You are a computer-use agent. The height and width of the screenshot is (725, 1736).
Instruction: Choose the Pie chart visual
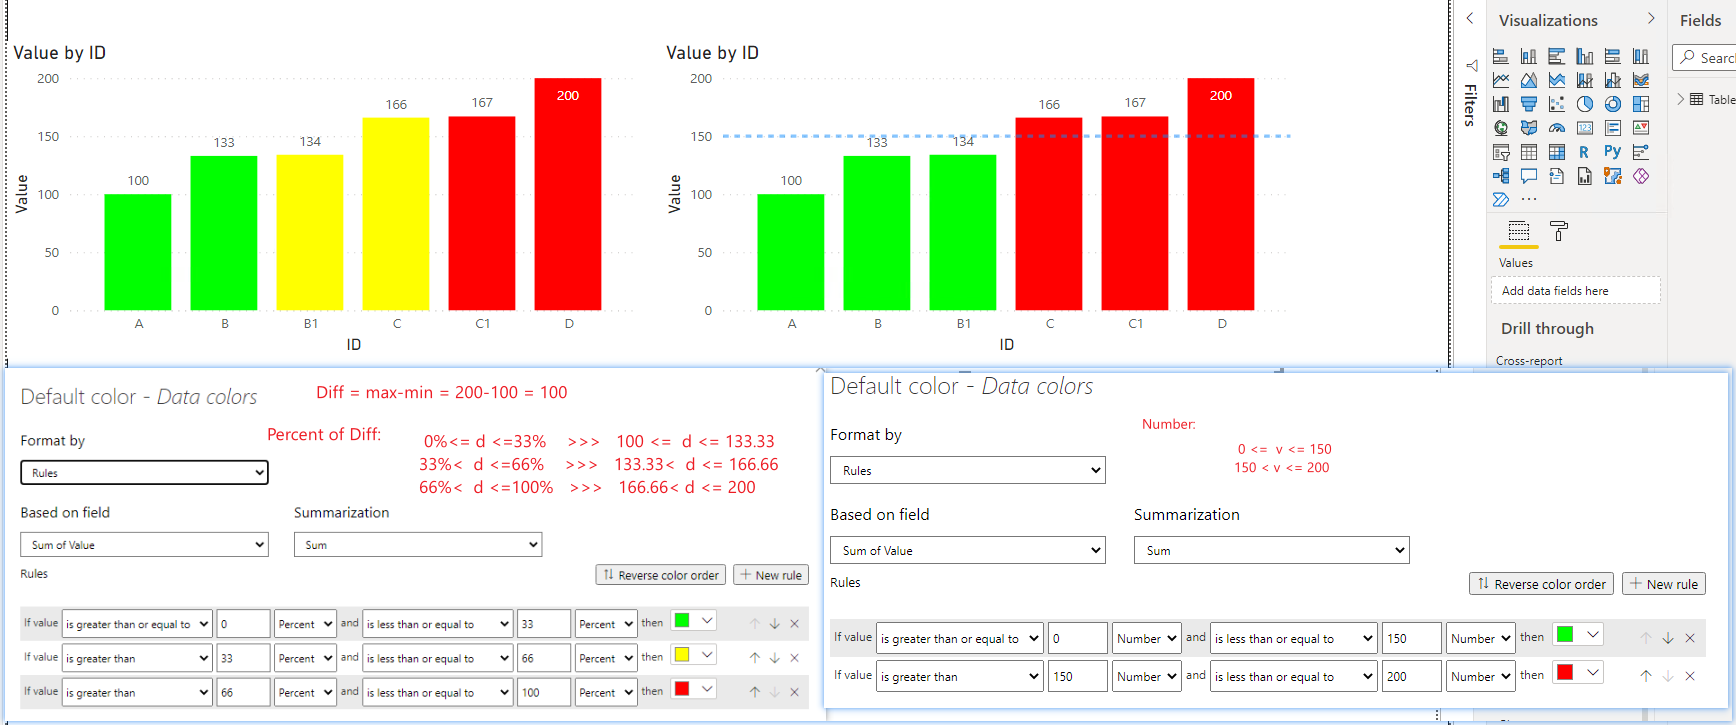coord(1585,104)
